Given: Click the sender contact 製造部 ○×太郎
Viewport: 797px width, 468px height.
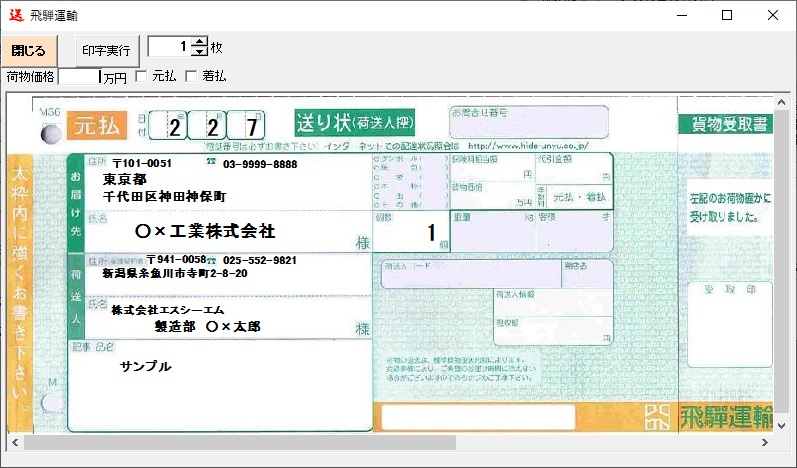Looking at the screenshot, I should [x=207, y=327].
